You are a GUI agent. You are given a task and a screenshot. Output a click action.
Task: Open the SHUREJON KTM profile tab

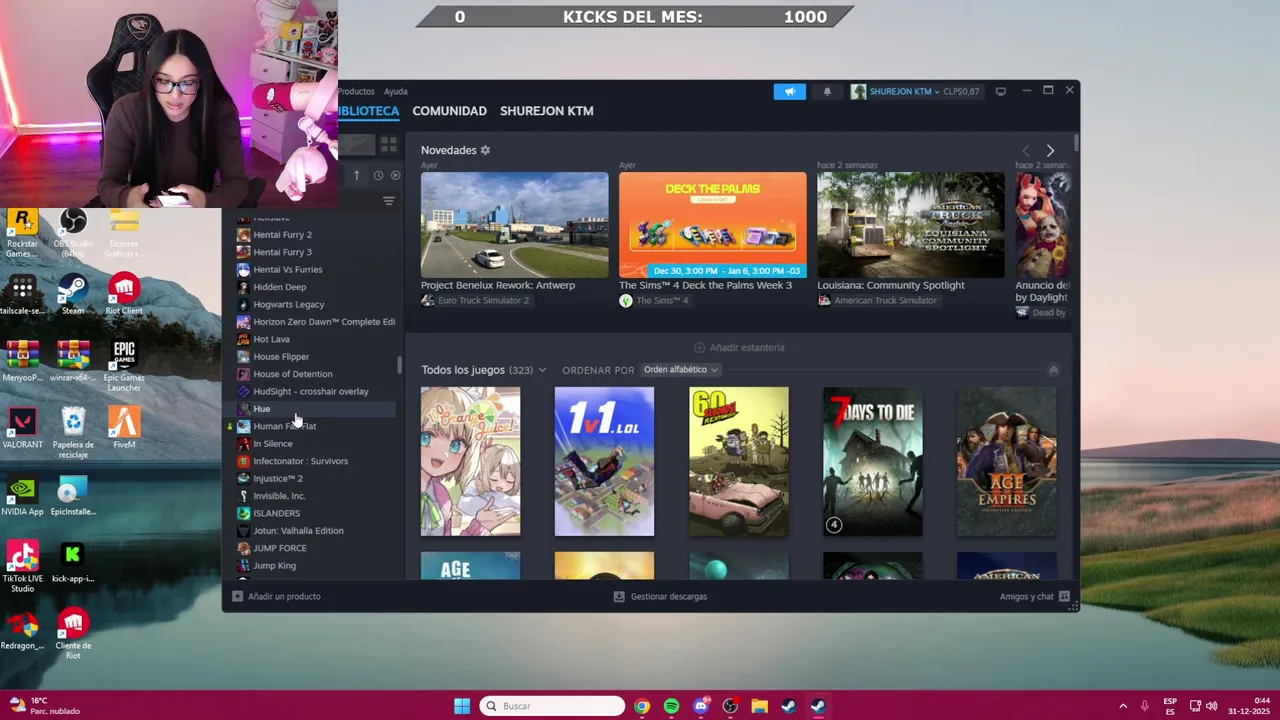coord(547,111)
